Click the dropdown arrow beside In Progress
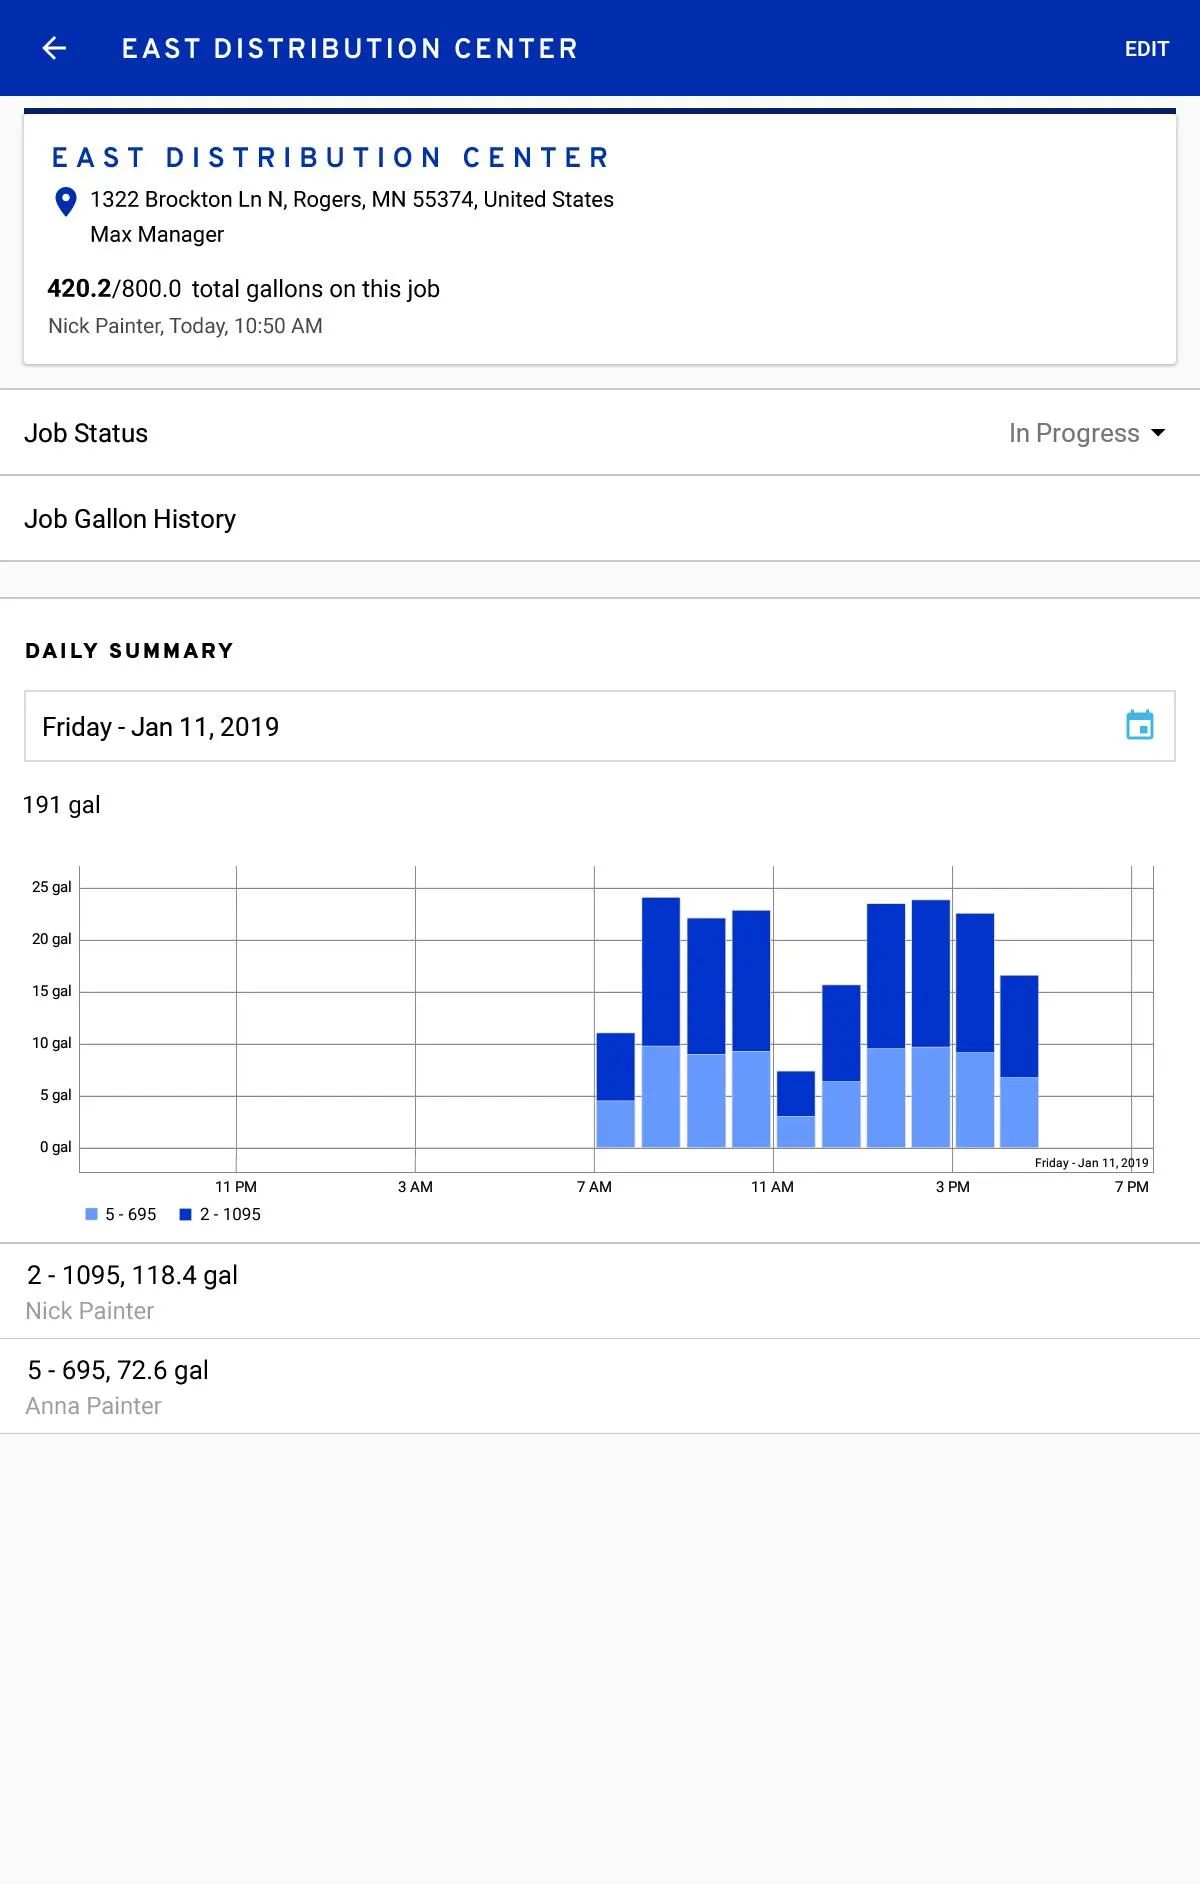Screen dimensions: 1200x1884 point(1158,433)
